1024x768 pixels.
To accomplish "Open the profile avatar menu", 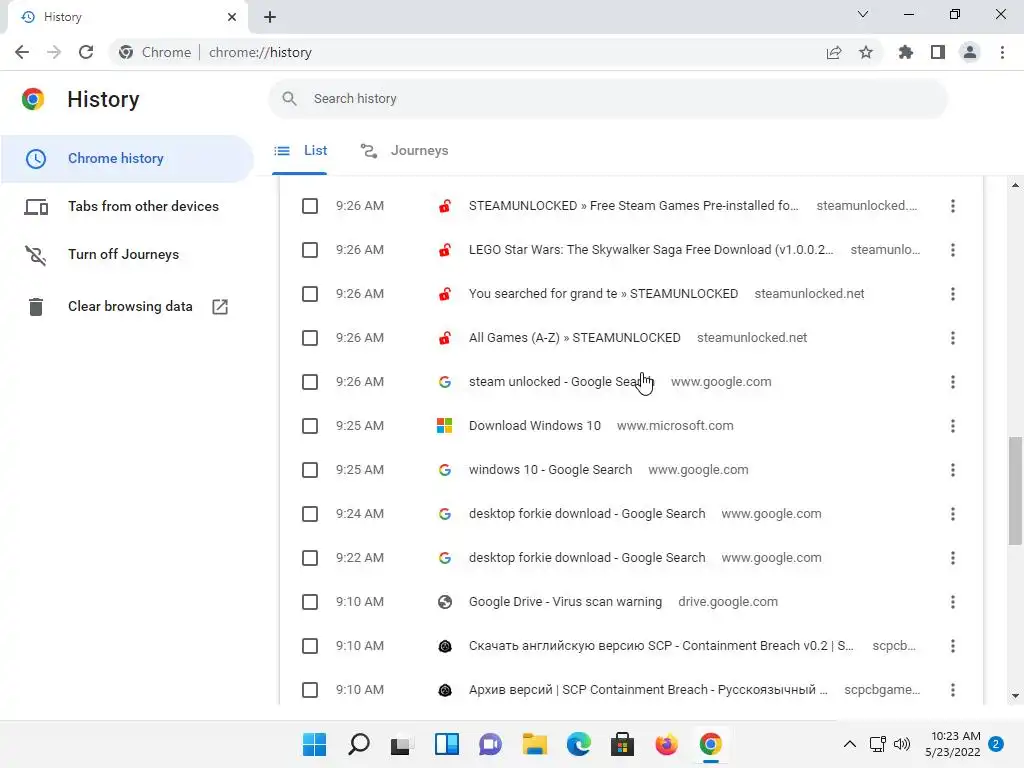I will [970, 52].
